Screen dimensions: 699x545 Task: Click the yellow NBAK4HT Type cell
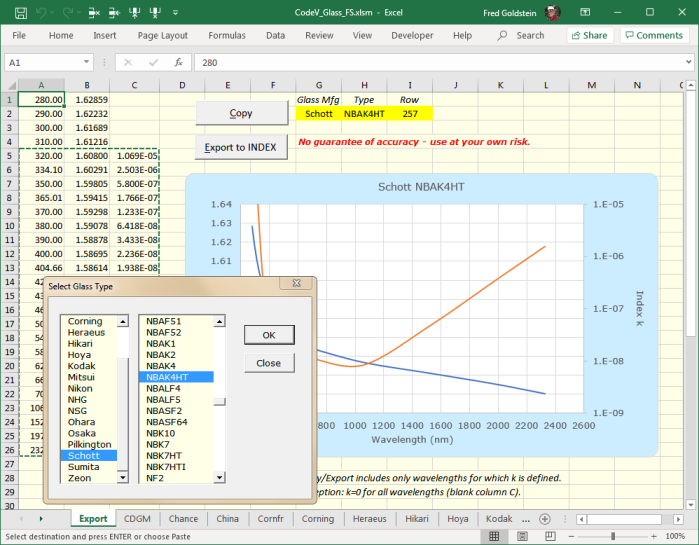click(364, 114)
